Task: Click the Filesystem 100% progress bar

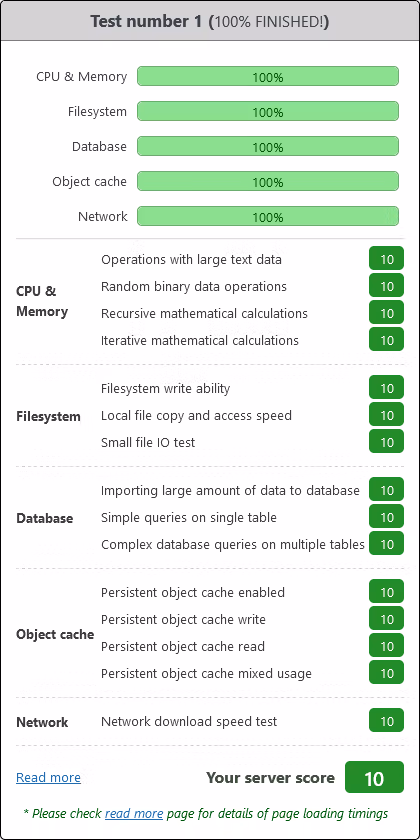Action: coord(268,111)
